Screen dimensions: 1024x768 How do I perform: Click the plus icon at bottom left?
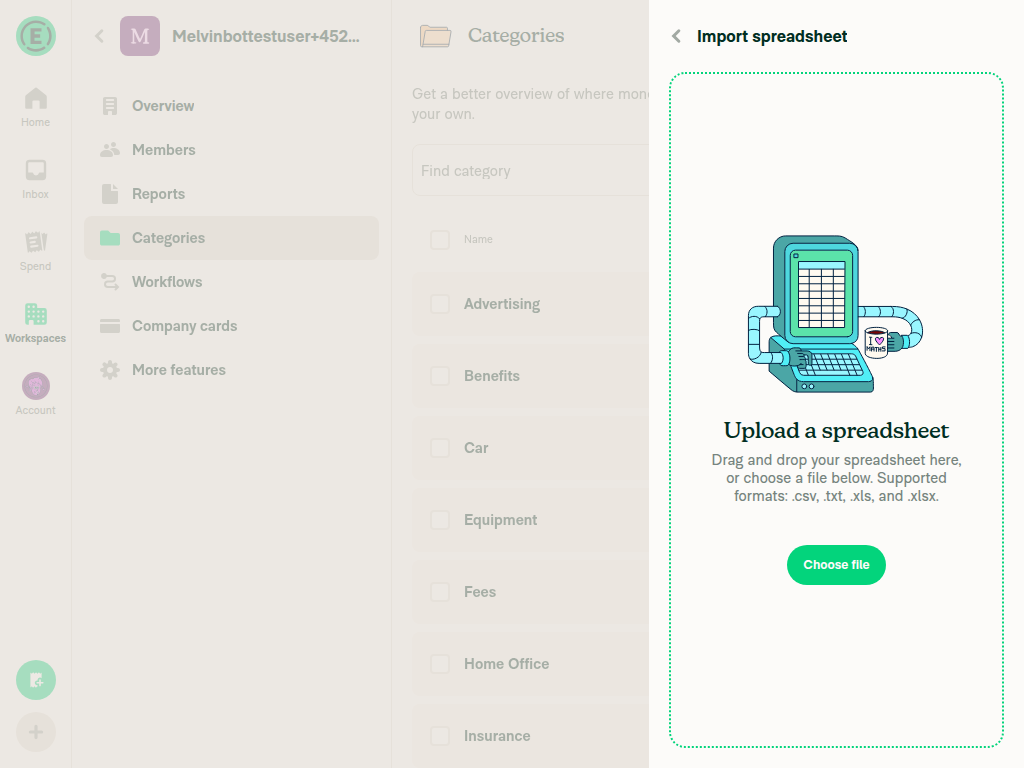click(36, 732)
